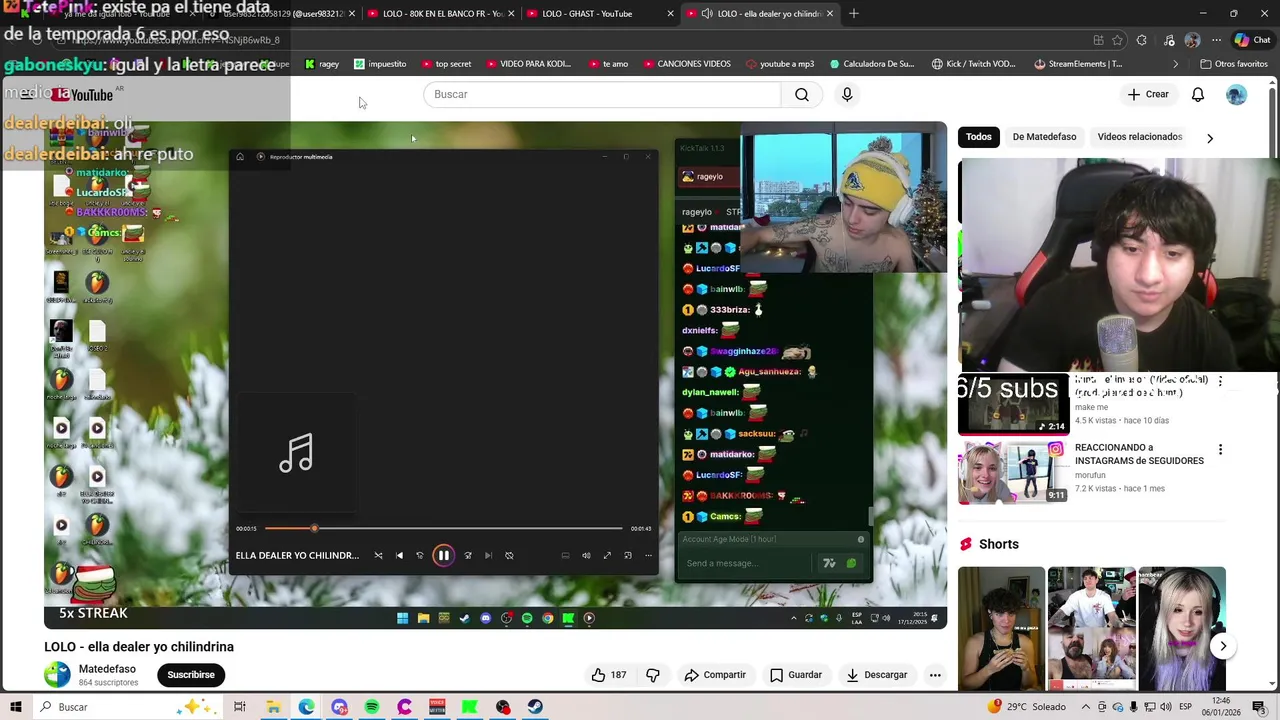Open the 2:14 recommended video thumbnail
Screen dimensions: 1280x720
pos(1013,404)
